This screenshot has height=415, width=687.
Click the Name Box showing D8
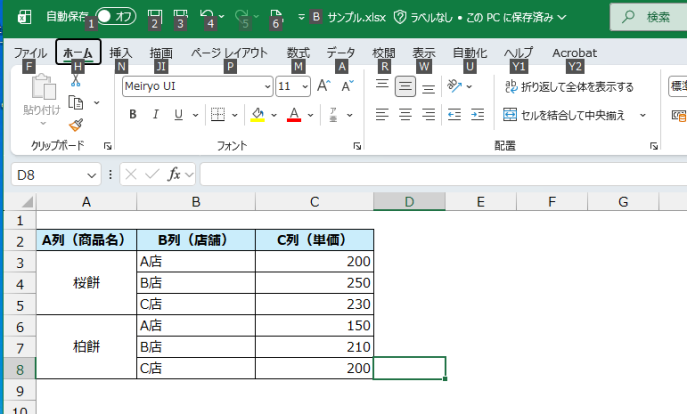coord(52,174)
